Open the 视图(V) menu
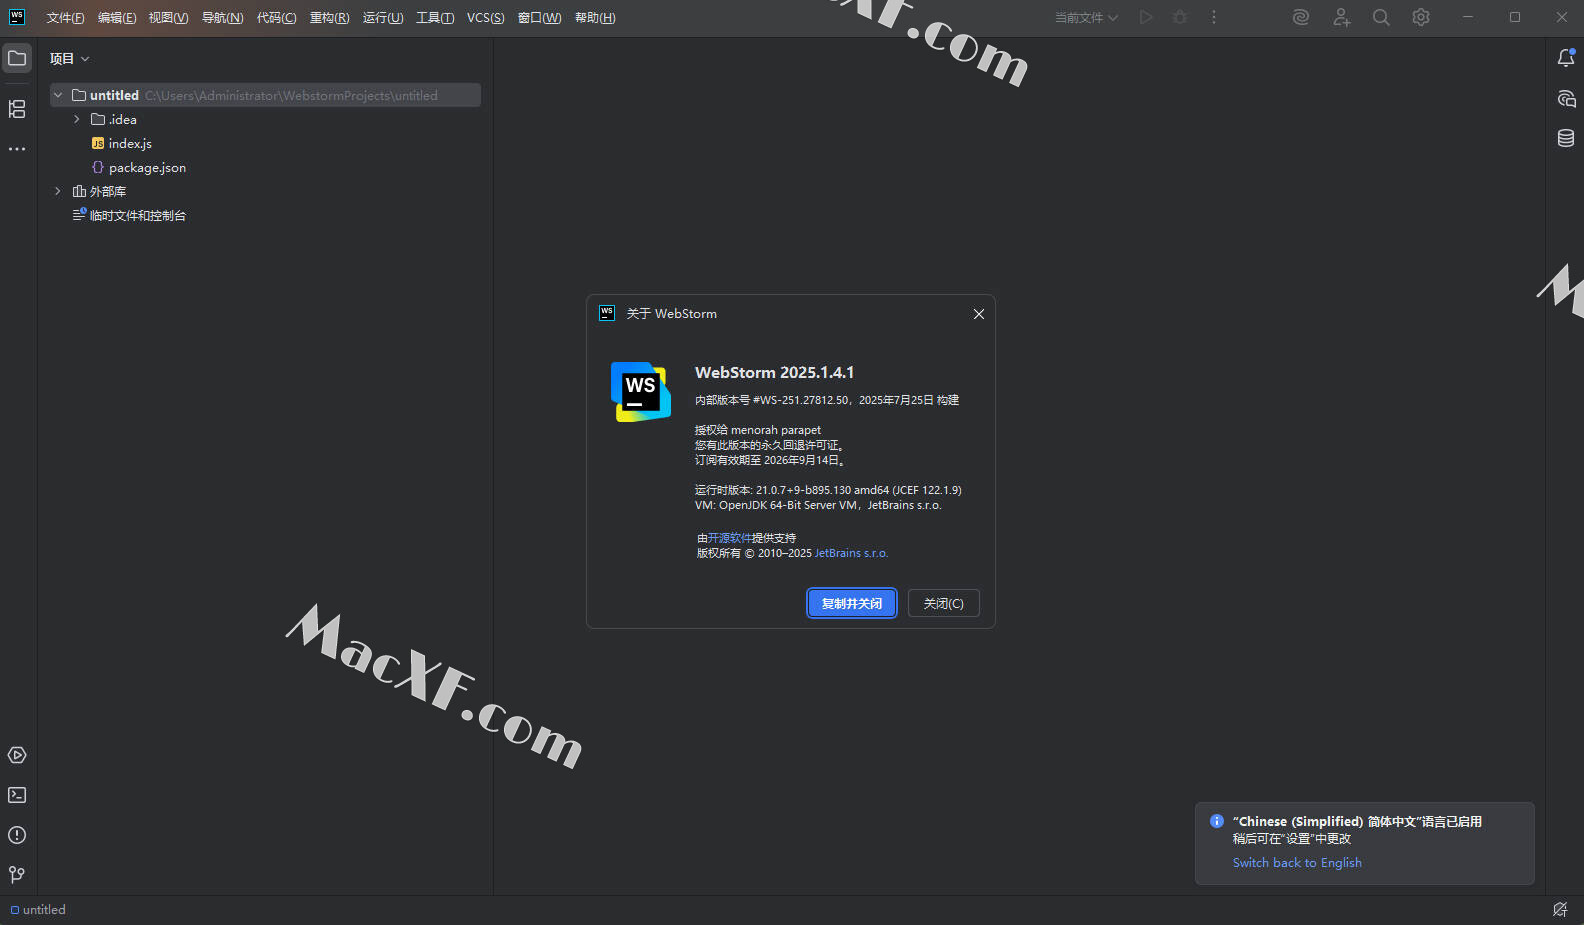1584x925 pixels. tap(168, 17)
